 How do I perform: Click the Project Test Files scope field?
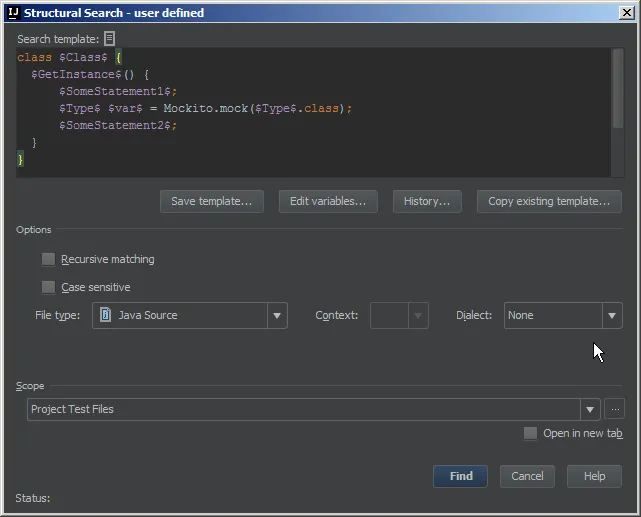coord(314,410)
